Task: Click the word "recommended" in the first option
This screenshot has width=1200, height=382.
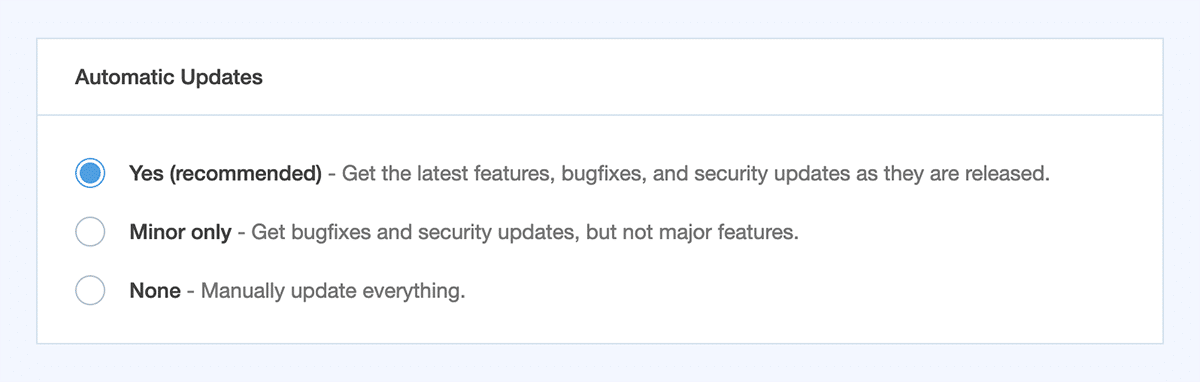Action: pos(245,173)
